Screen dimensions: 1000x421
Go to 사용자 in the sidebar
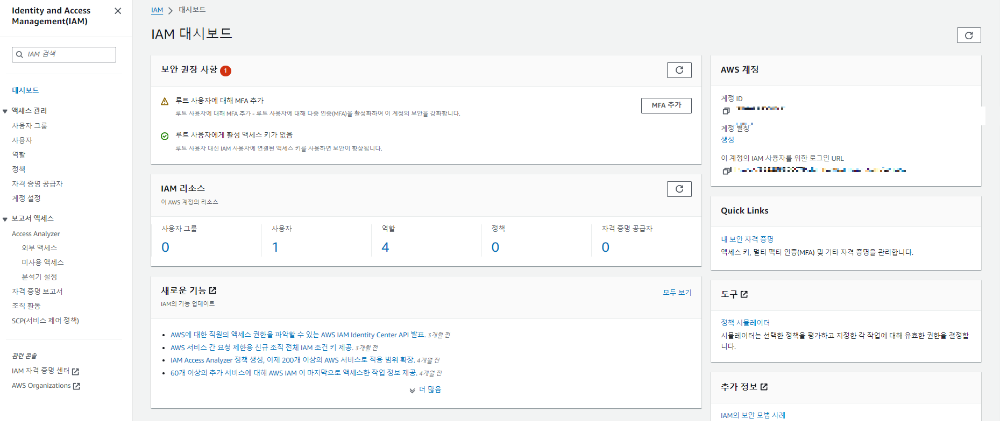tap(22, 140)
